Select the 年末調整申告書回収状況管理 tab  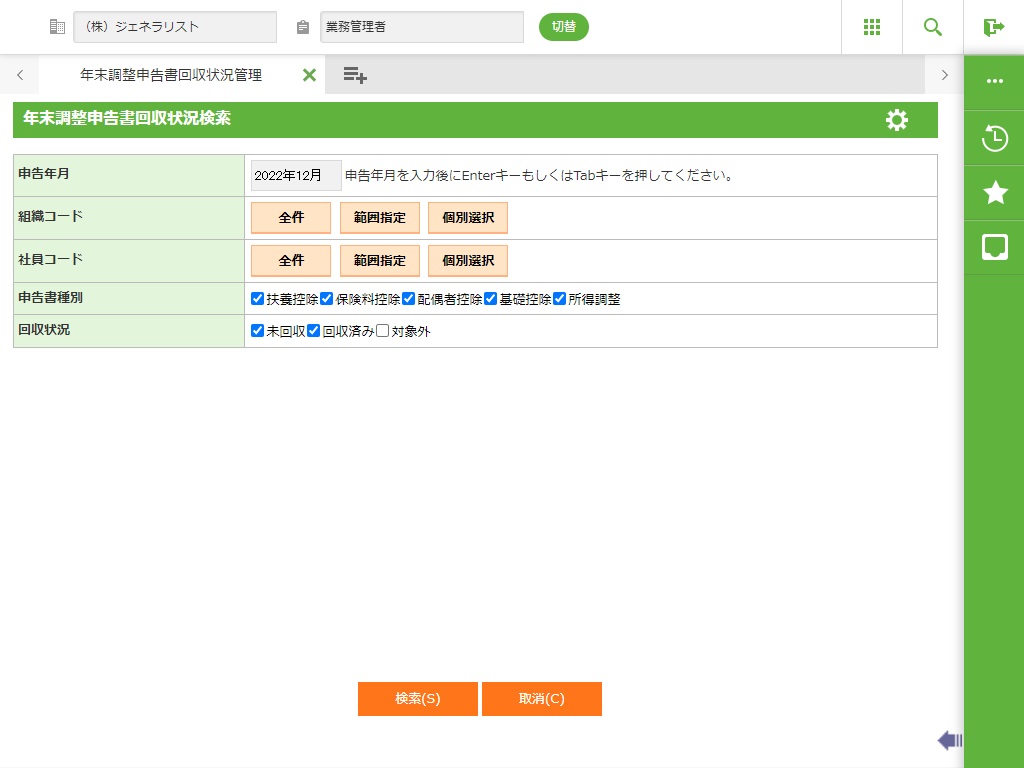pyautogui.click(x=170, y=75)
